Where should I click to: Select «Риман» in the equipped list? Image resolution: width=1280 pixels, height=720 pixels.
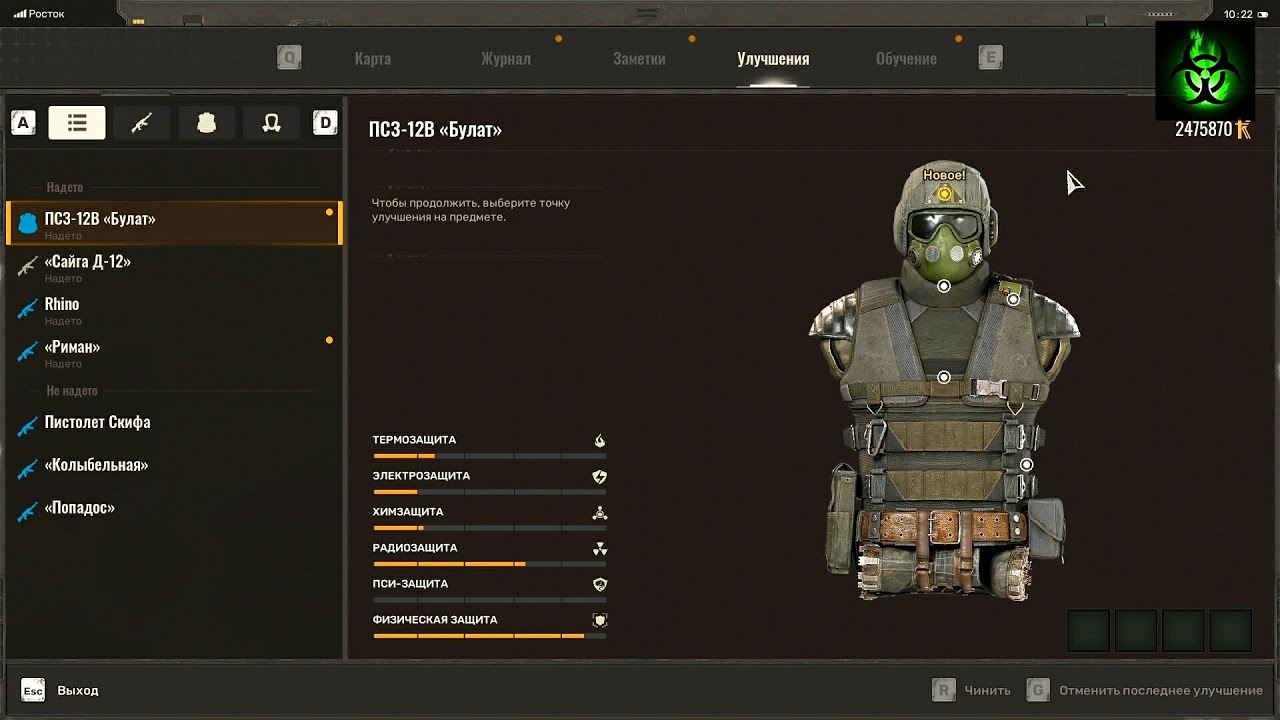[174, 352]
